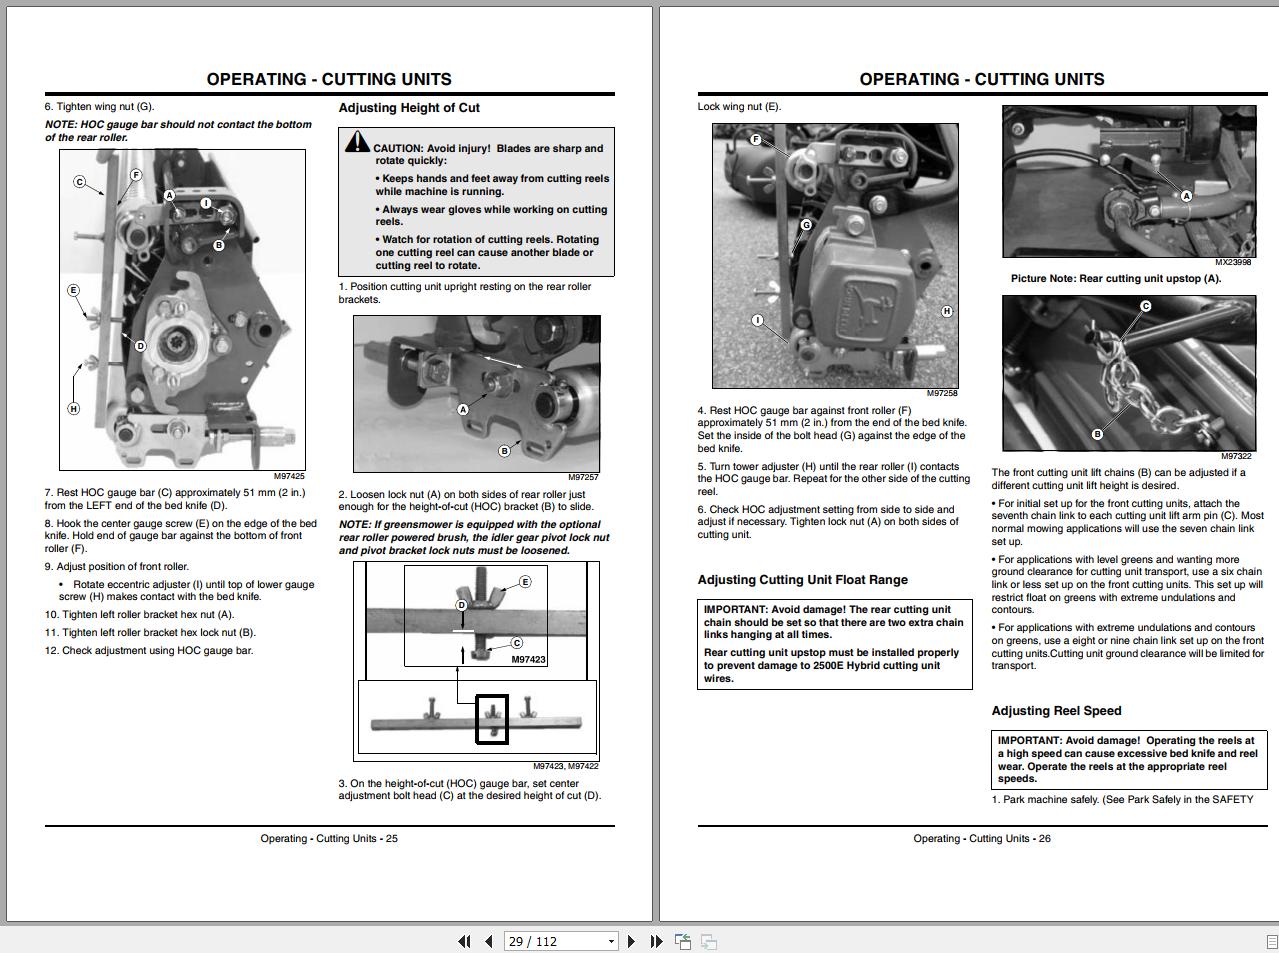
Task: Go back to previous view icon
Action: (x=683, y=941)
